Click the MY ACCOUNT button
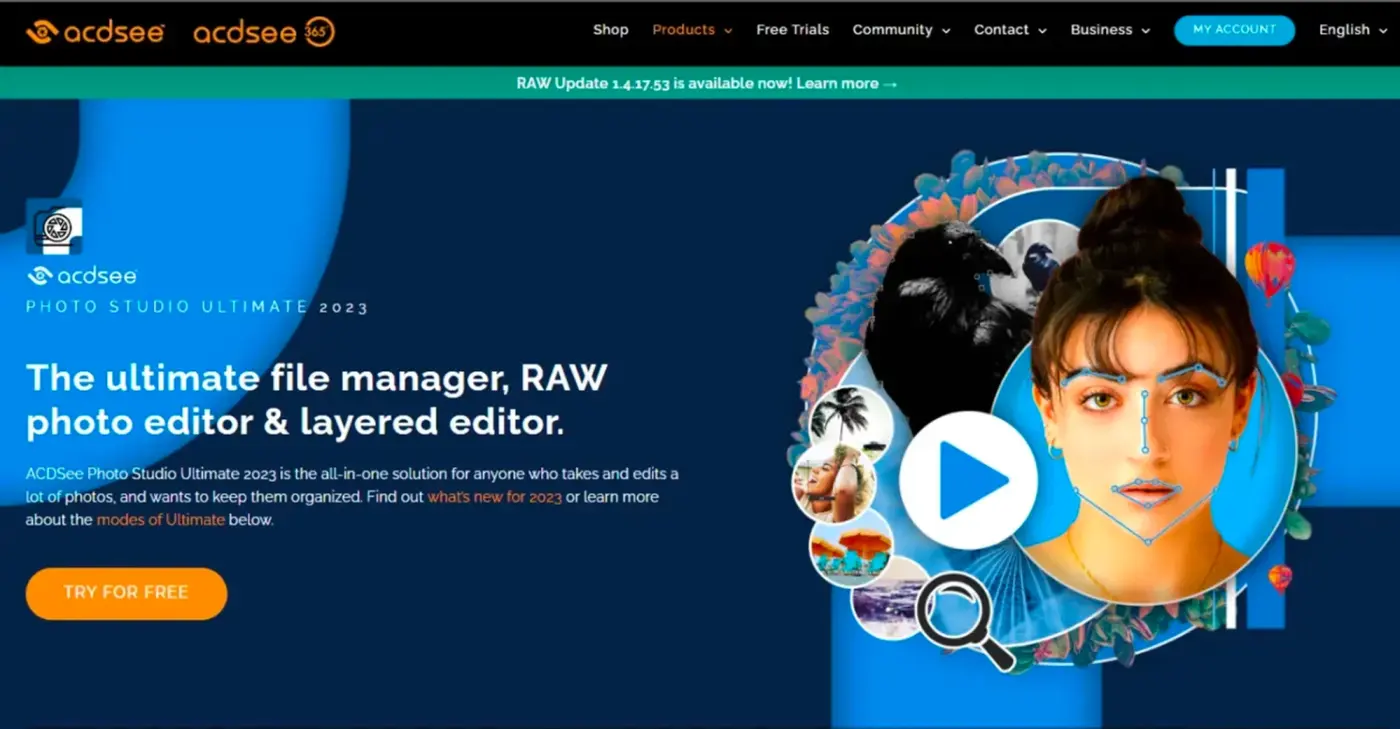Screen dimensions: 1400x729 click(1234, 30)
